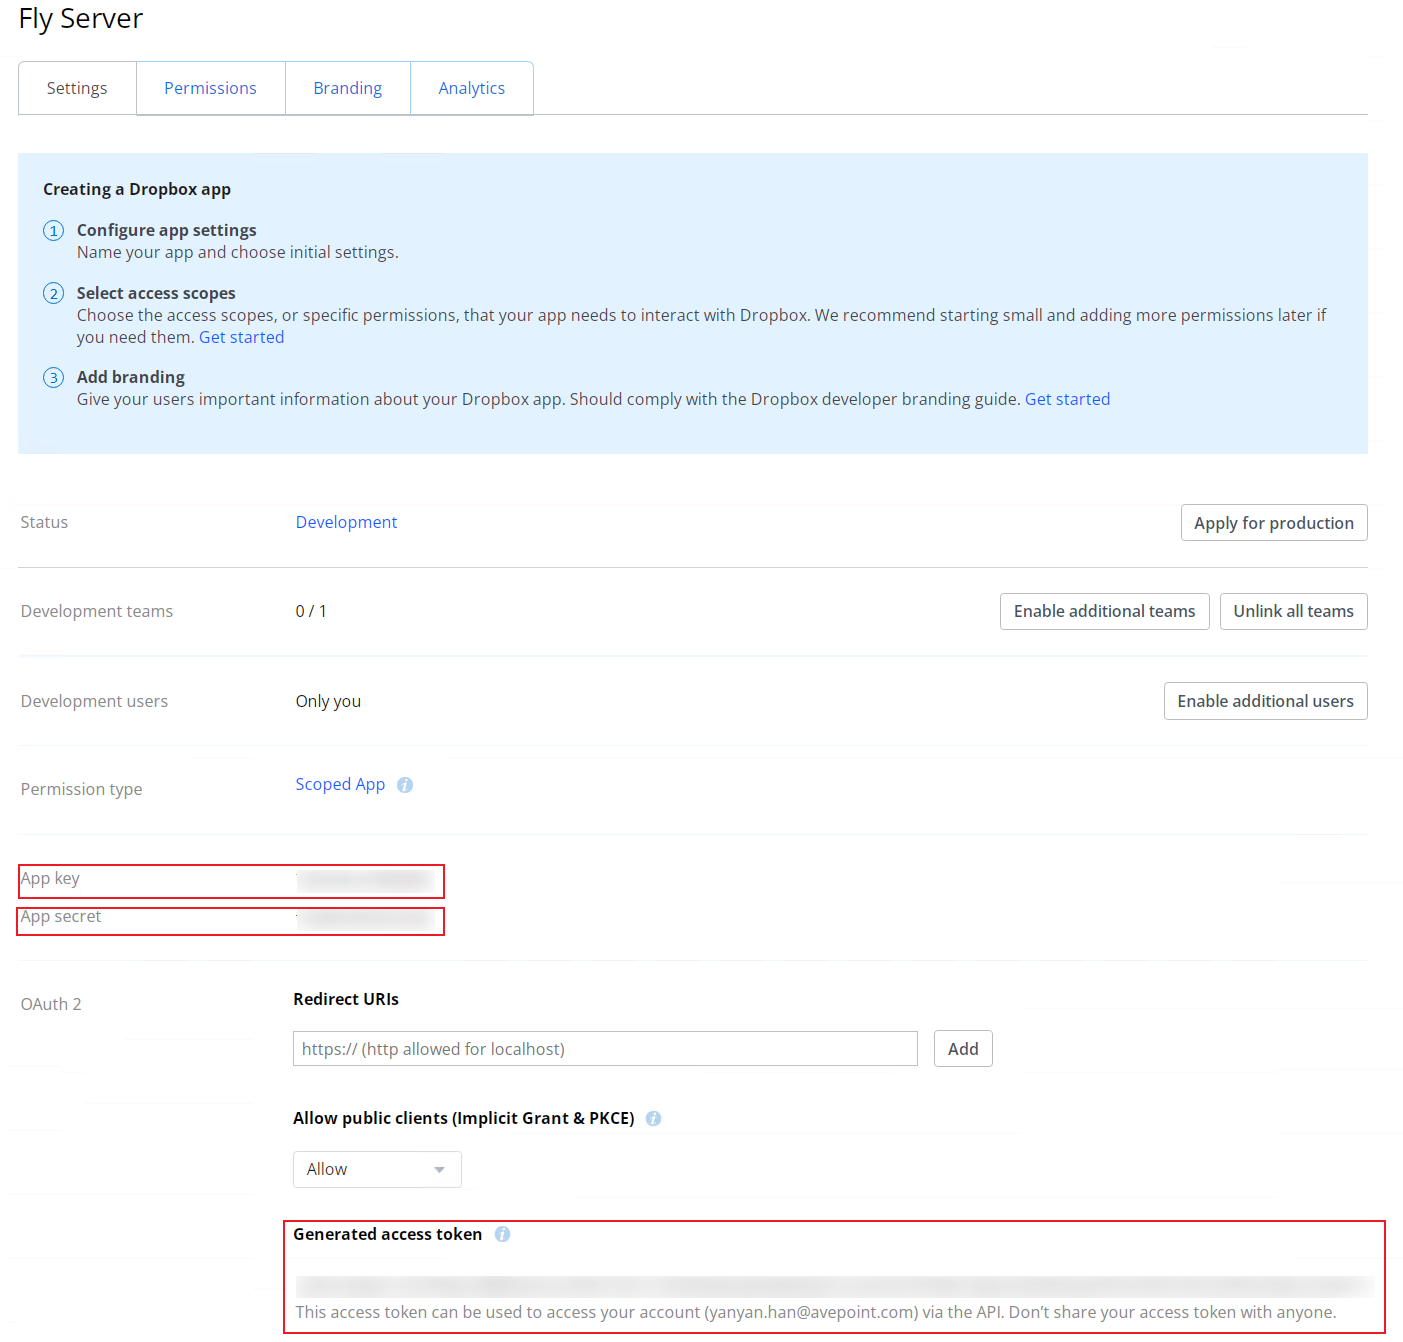Switch to the Branding tab
The image size is (1403, 1342).
click(347, 88)
